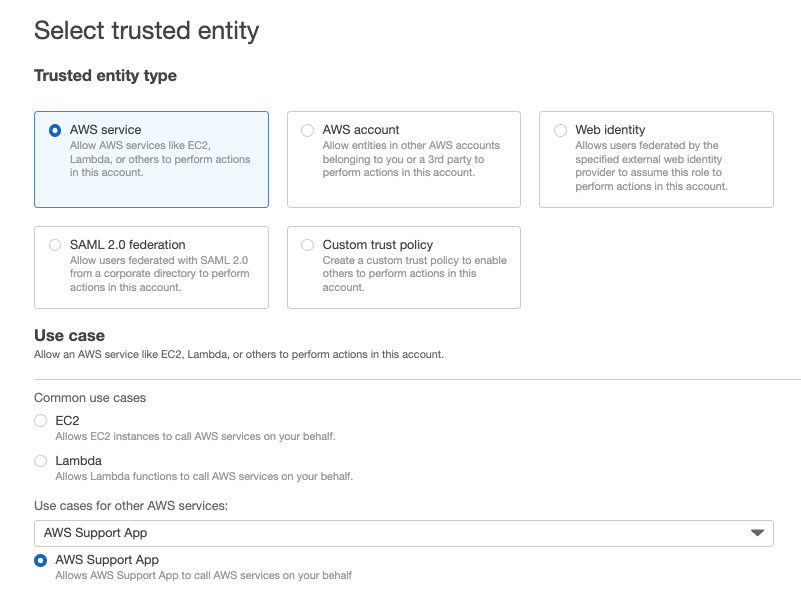Image resolution: width=801 pixels, height=610 pixels.
Task: Select the AWS service radio button
Action: coord(55,130)
